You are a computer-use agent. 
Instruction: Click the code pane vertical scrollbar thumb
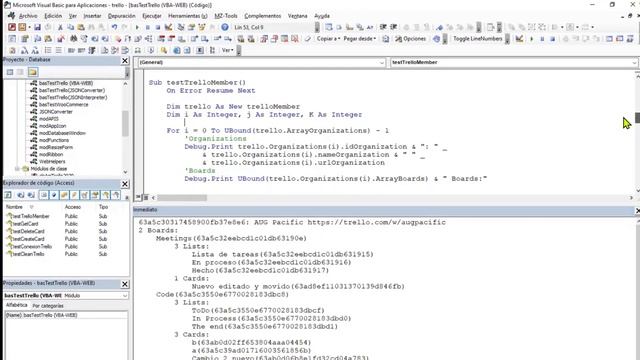pyautogui.click(x=637, y=118)
